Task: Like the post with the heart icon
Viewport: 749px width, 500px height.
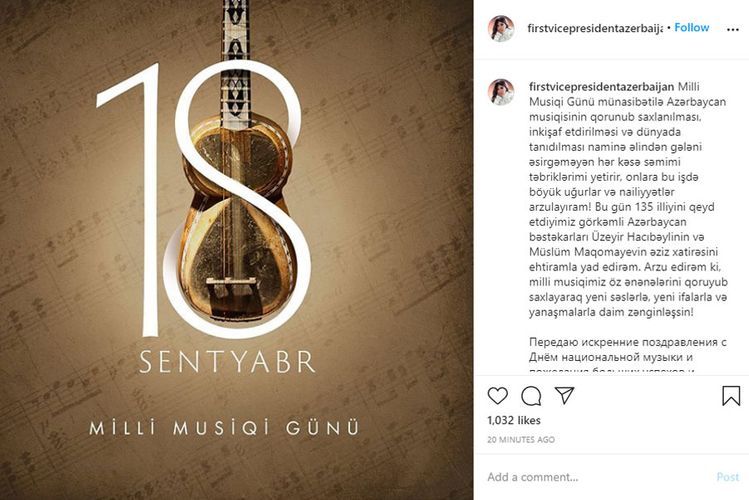Action: [x=497, y=396]
